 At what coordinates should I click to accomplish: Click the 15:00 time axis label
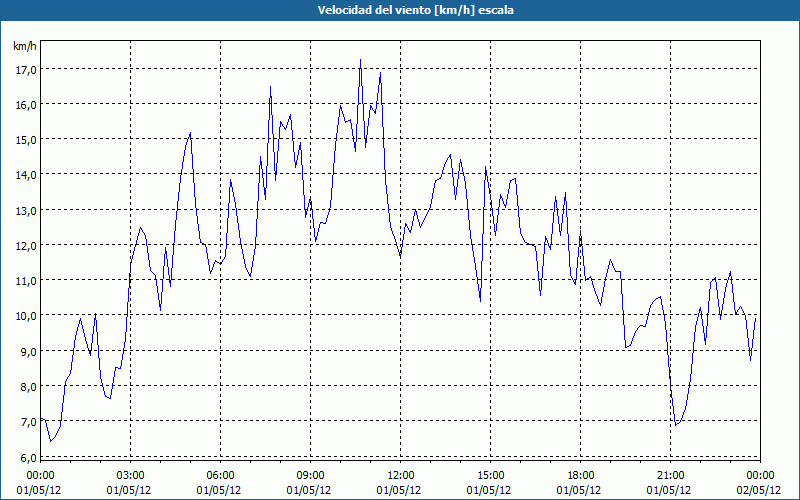(490, 476)
